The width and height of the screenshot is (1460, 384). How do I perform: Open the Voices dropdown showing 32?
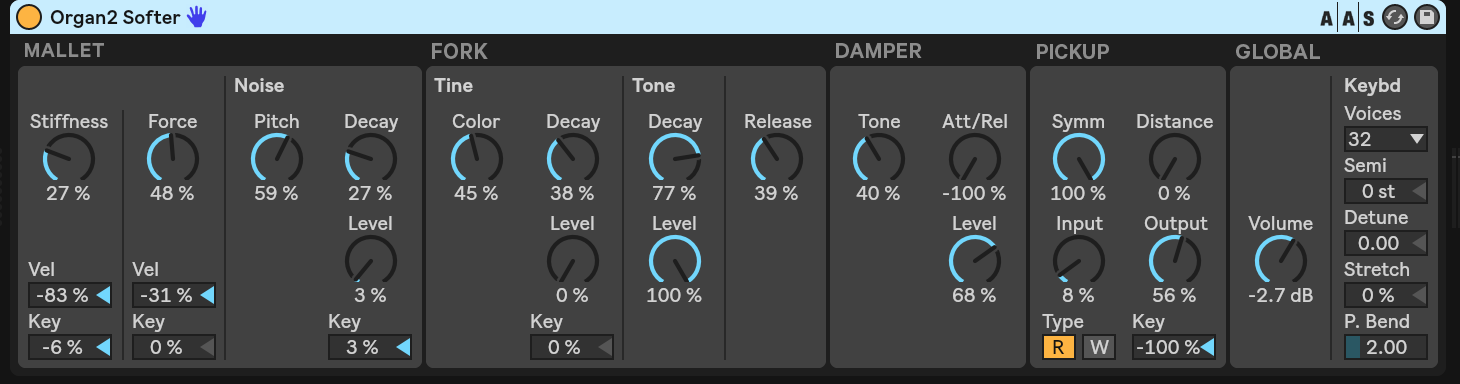pyautogui.click(x=1385, y=139)
